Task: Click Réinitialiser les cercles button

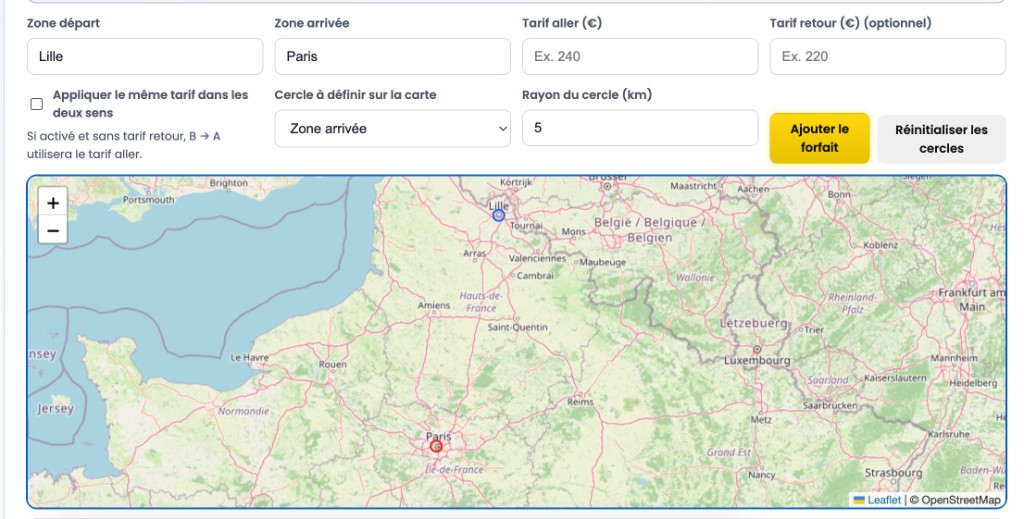Action: click(941, 139)
